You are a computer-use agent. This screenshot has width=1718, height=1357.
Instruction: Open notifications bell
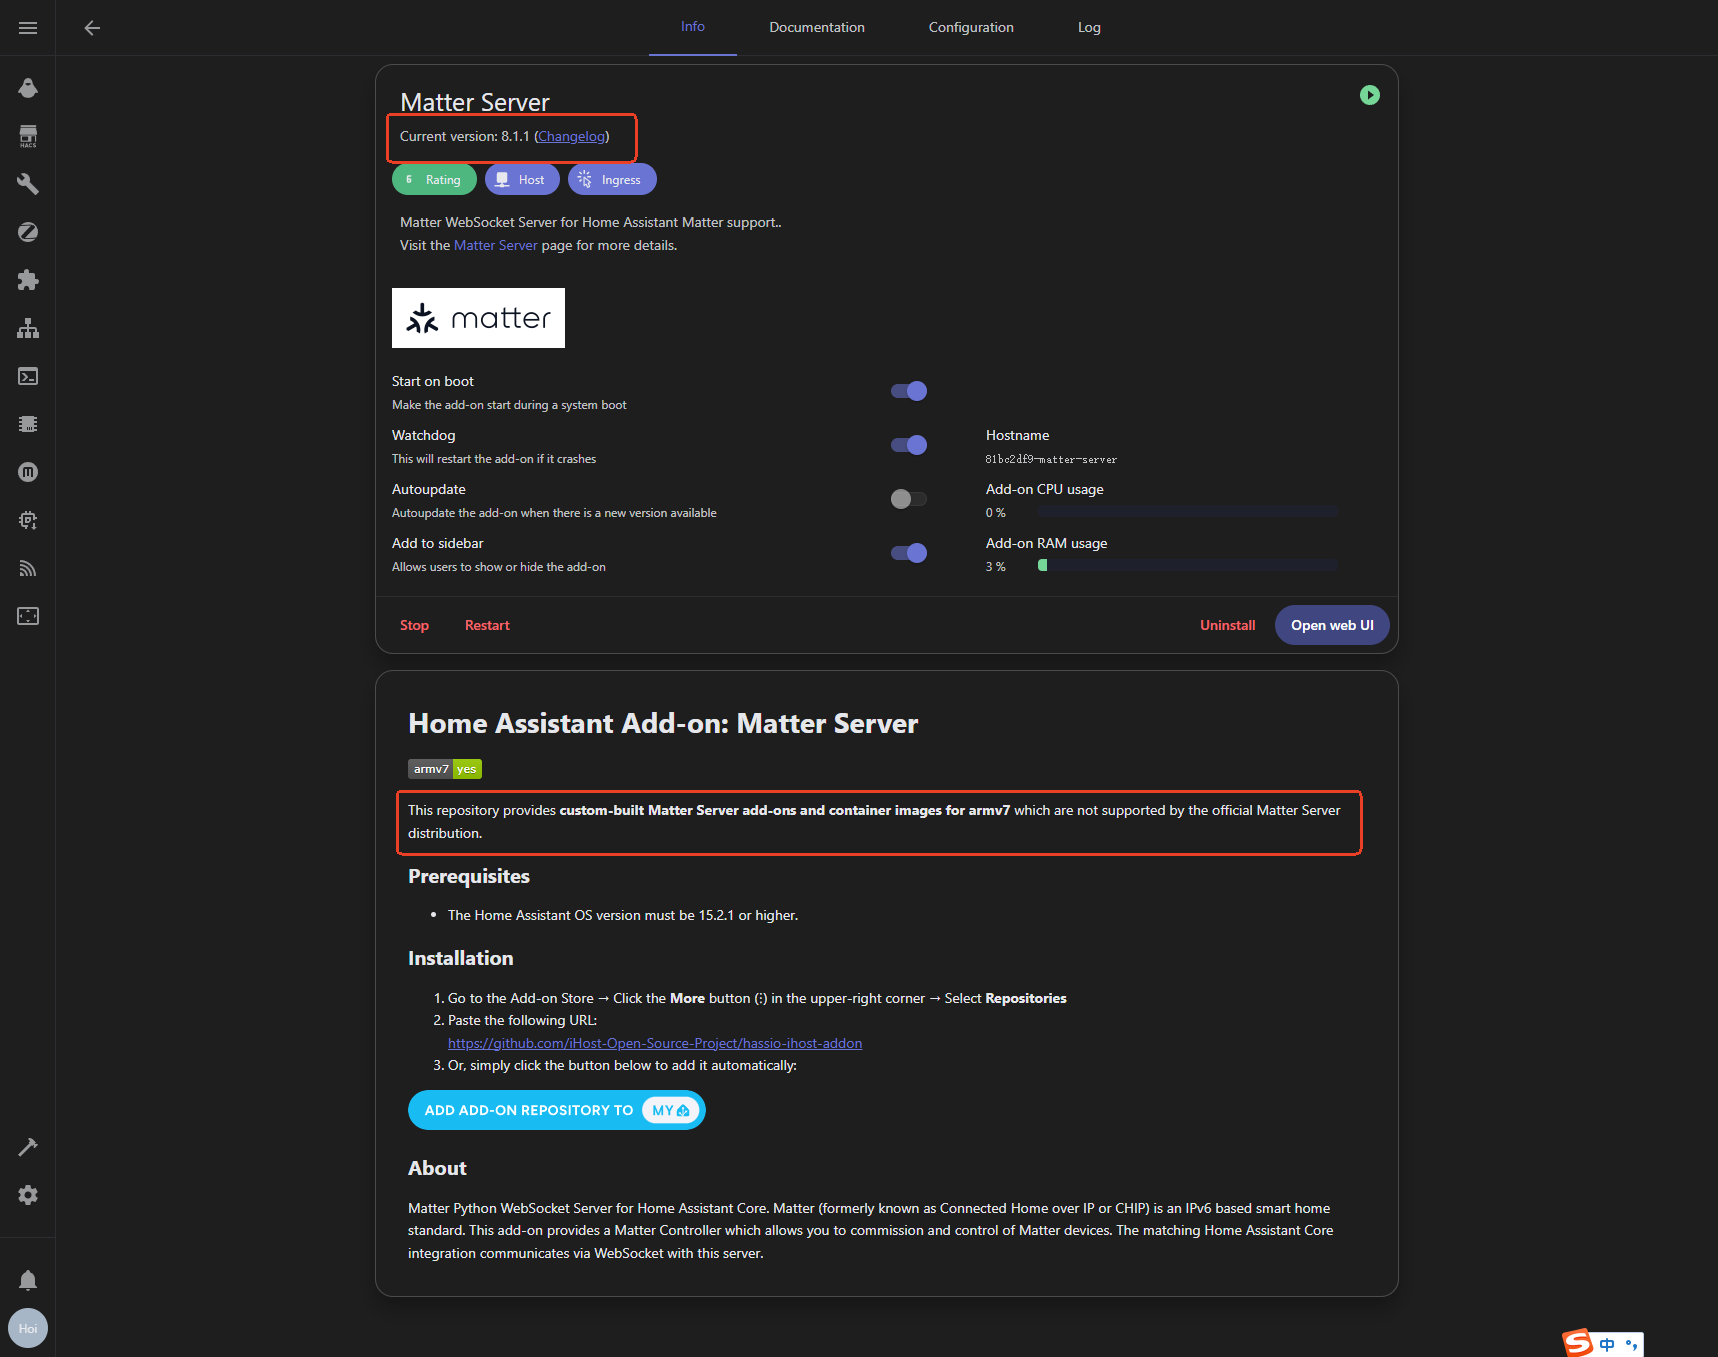click(x=28, y=1280)
